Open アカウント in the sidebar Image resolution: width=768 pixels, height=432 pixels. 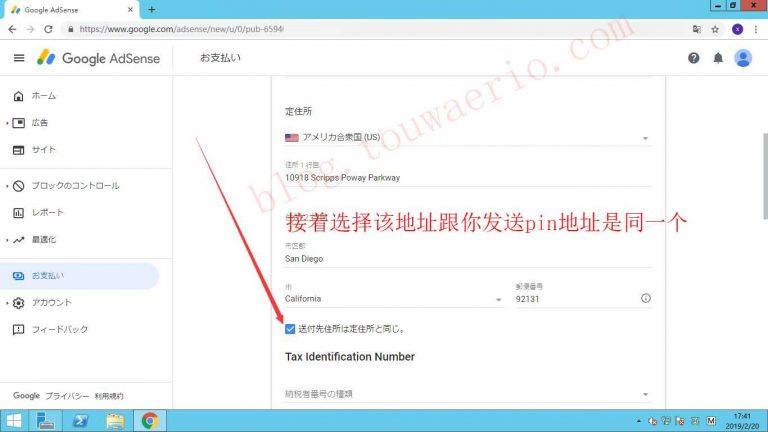pyautogui.click(x=52, y=303)
